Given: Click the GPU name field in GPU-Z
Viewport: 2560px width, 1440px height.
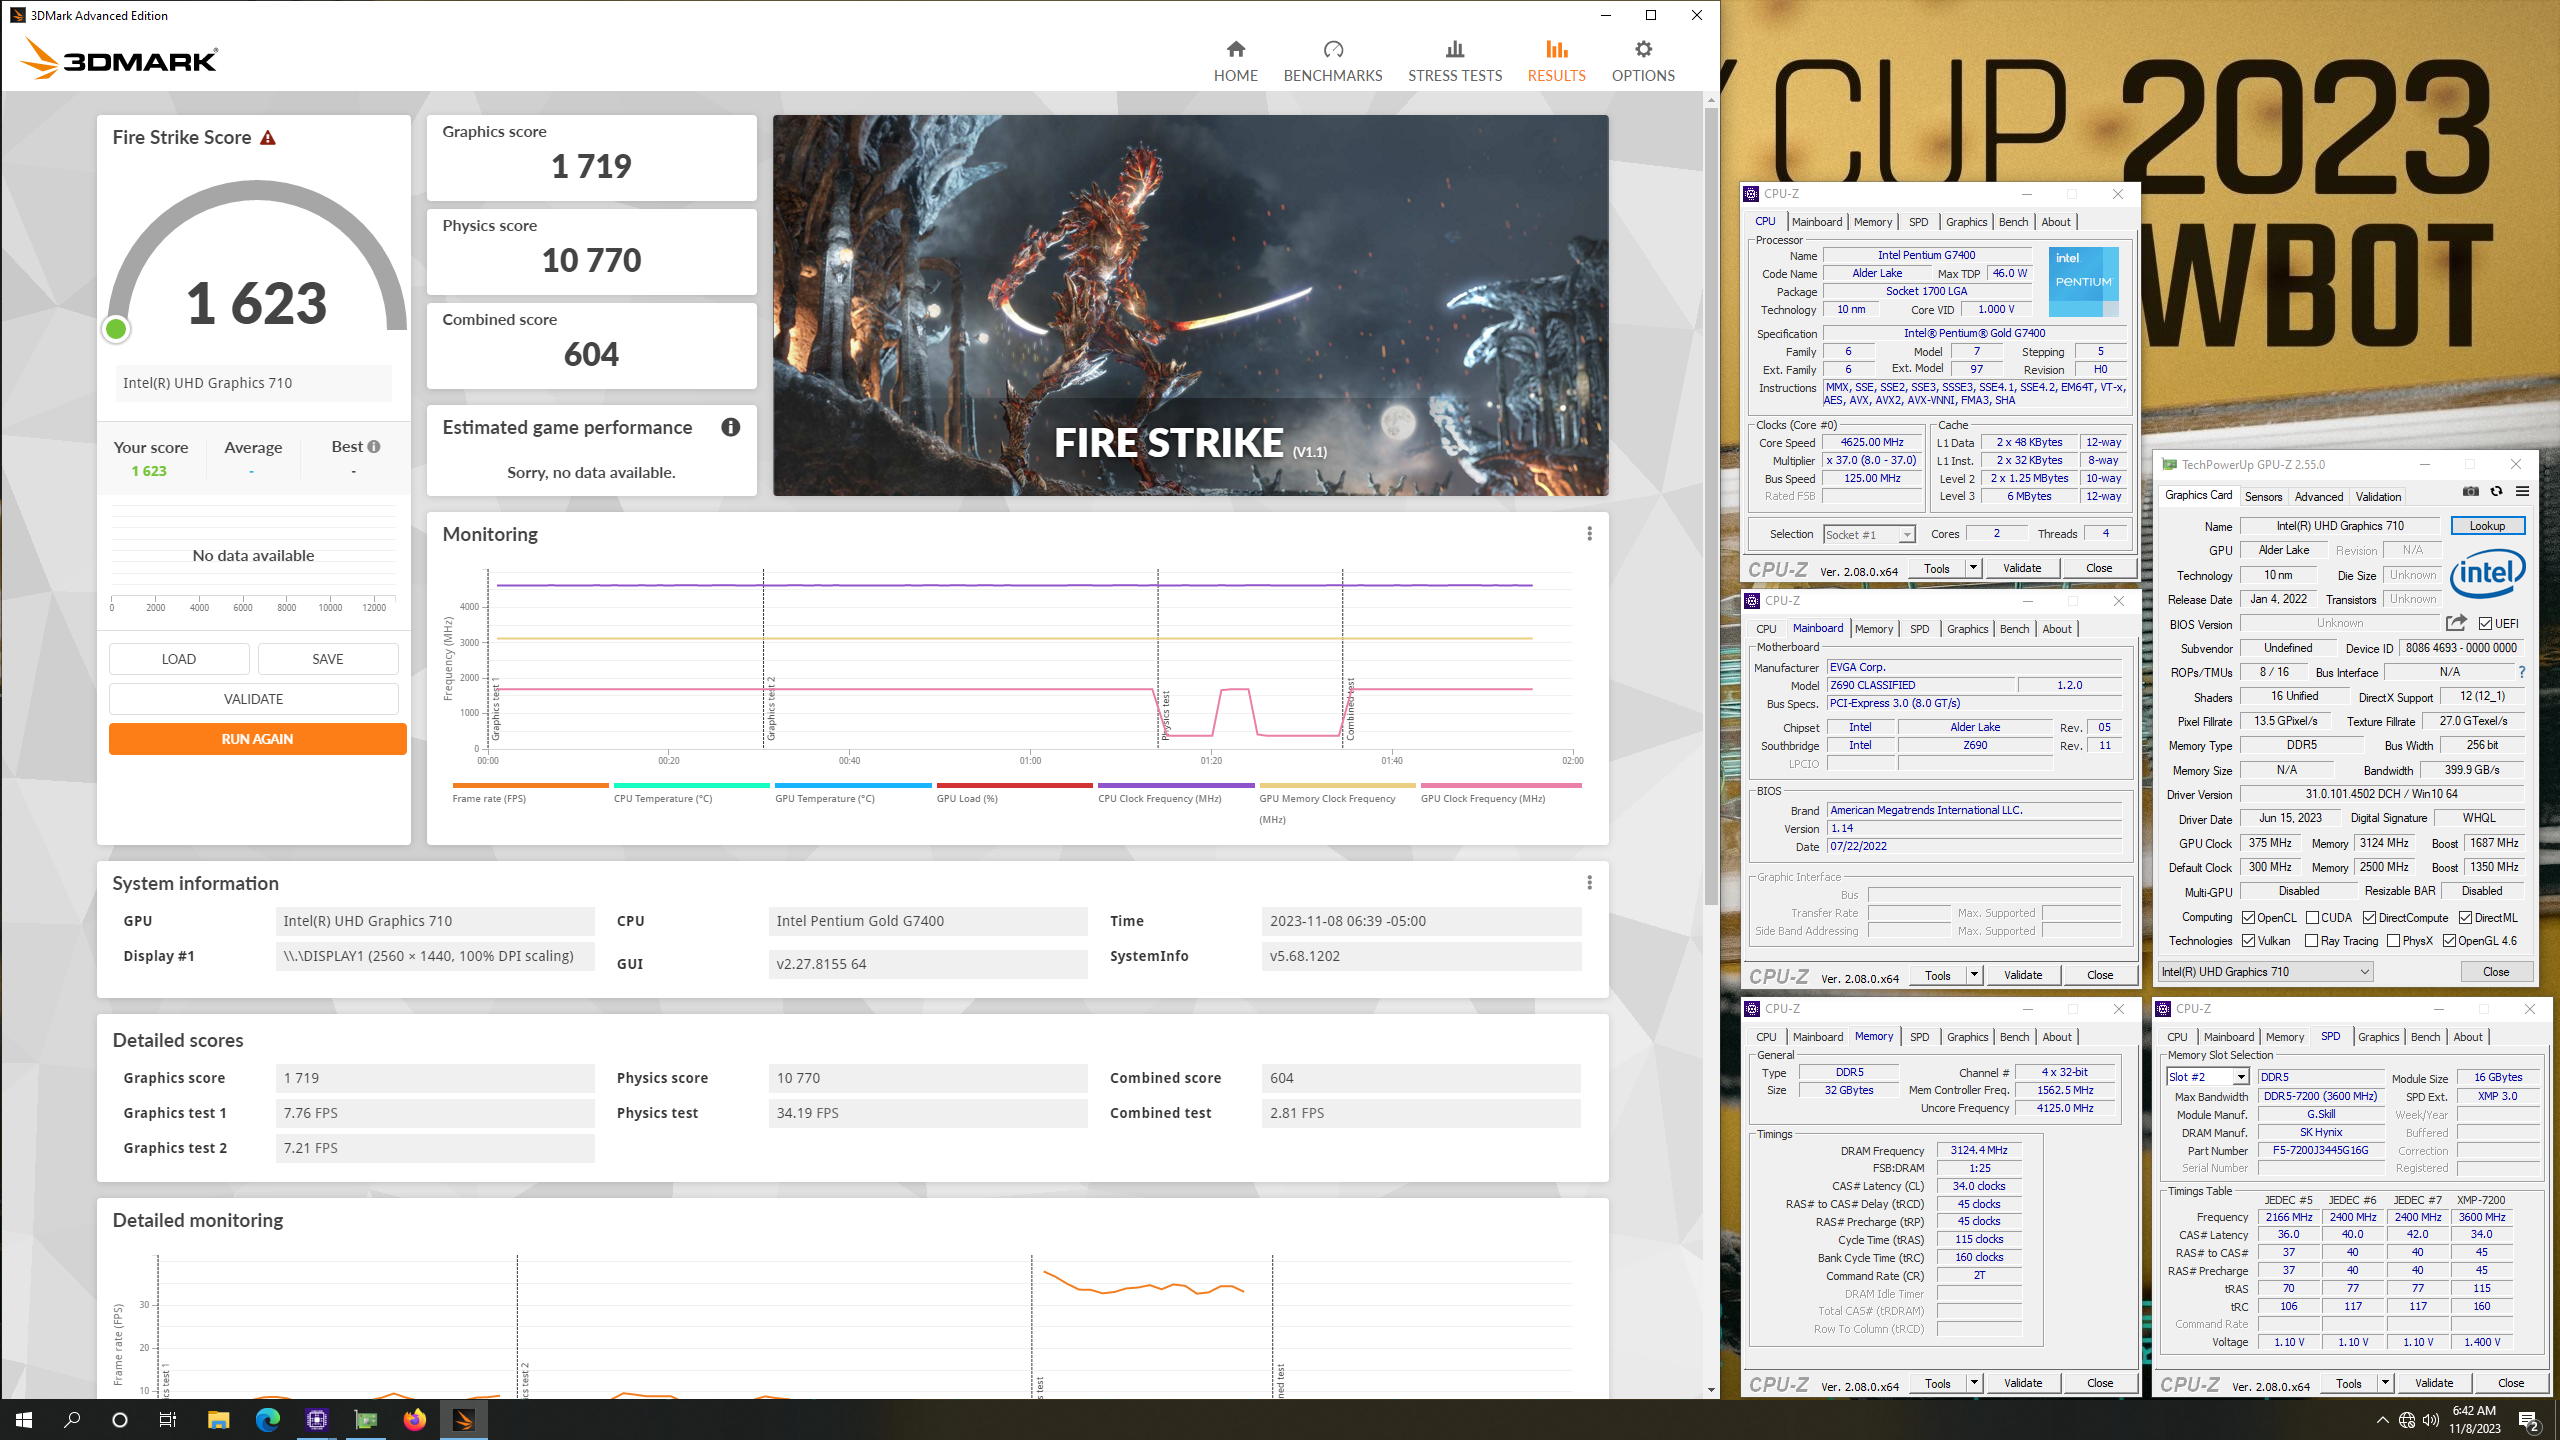Looking at the screenshot, I should [x=2339, y=526].
